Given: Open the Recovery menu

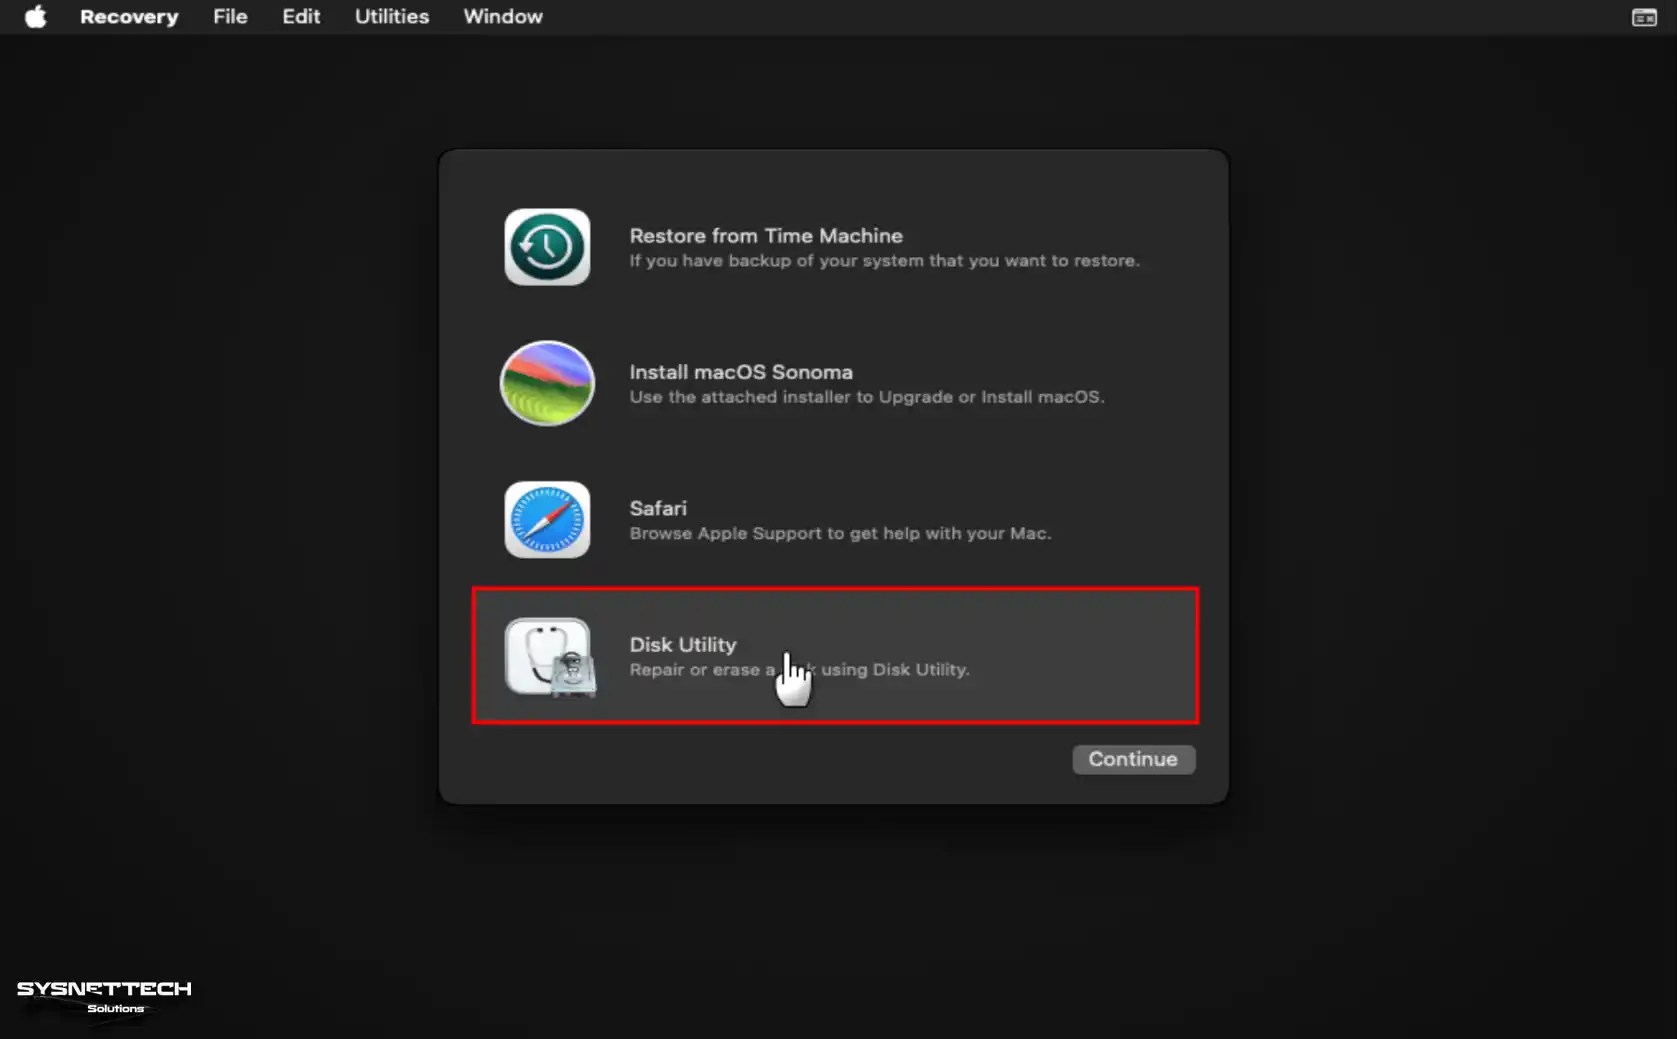Looking at the screenshot, I should (x=128, y=16).
